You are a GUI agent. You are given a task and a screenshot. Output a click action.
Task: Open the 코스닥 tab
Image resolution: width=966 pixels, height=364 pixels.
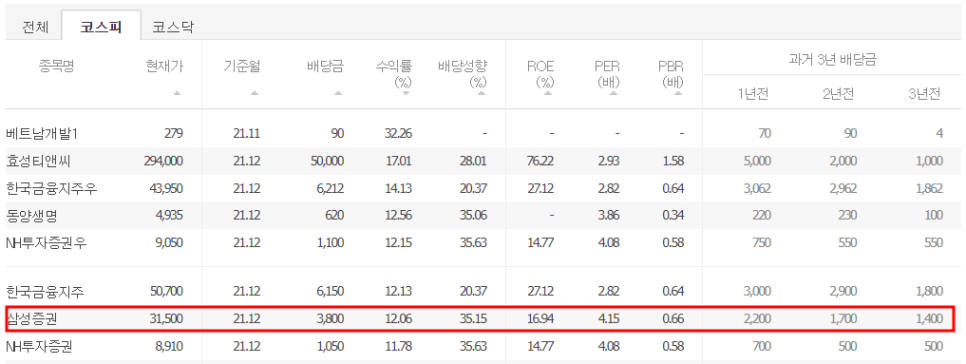click(172, 27)
